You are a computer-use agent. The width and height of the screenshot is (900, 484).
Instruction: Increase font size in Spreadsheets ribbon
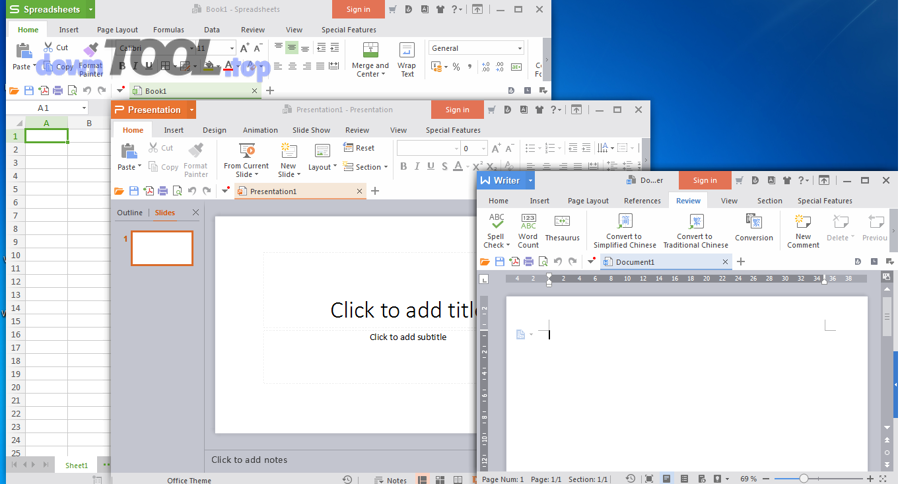[245, 48]
